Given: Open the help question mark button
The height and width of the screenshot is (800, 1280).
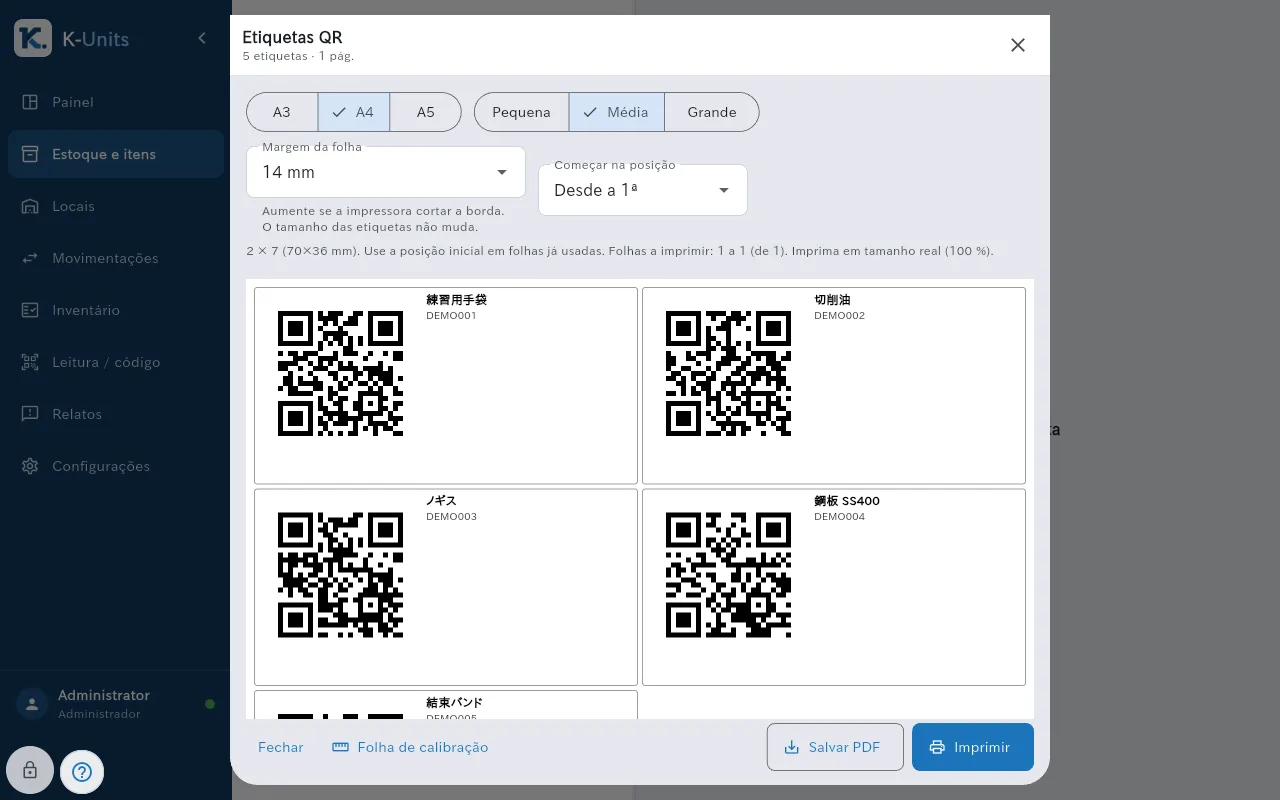Looking at the screenshot, I should [x=82, y=772].
